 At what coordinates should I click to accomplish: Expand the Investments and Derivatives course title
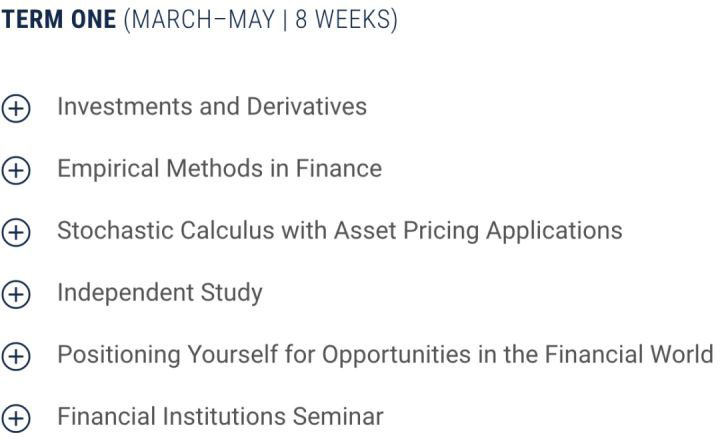[211, 107]
